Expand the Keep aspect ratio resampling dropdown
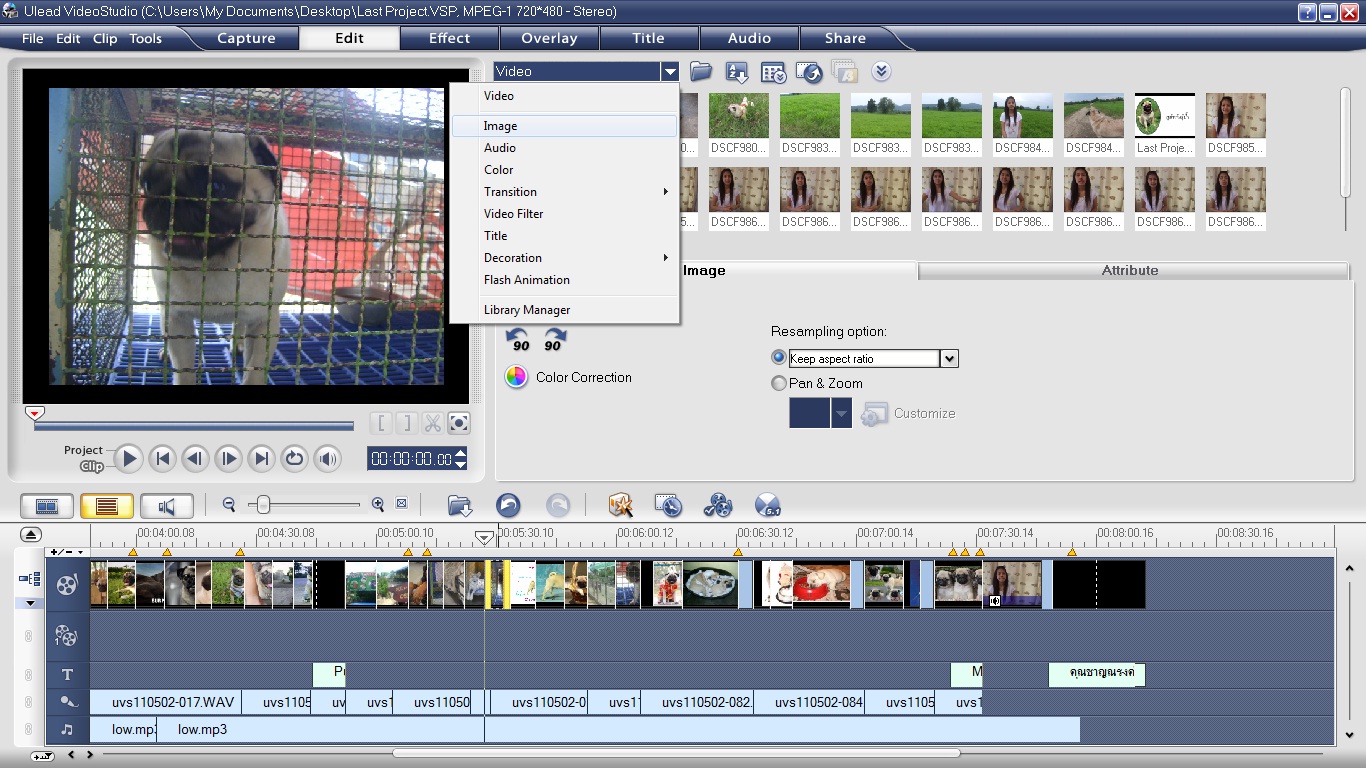1366x768 pixels. 949,359
